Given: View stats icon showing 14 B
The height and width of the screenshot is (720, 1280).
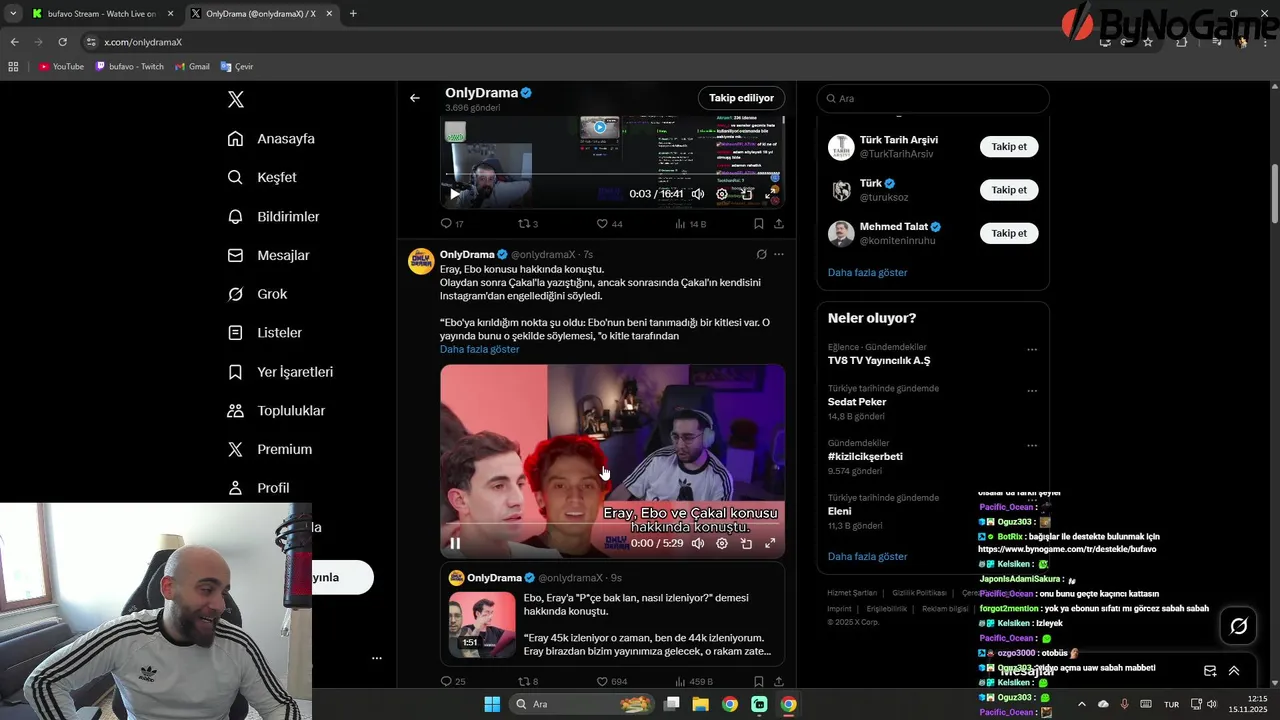Looking at the screenshot, I should click(x=681, y=224).
